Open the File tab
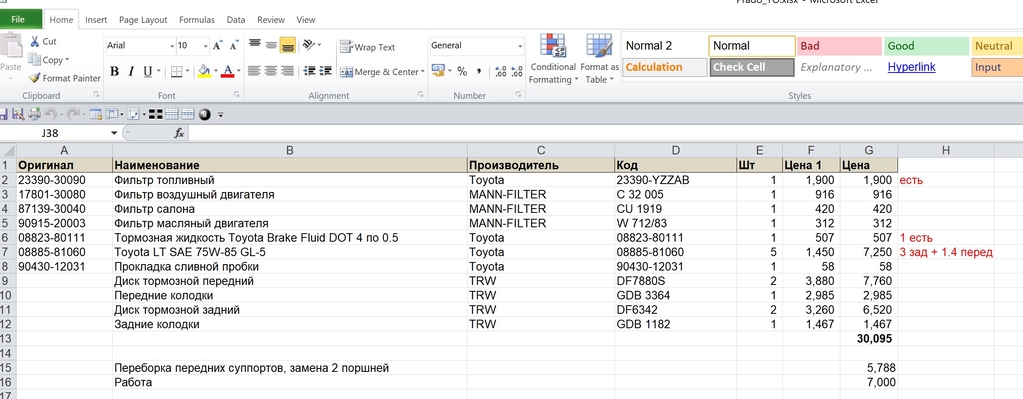 coord(18,20)
